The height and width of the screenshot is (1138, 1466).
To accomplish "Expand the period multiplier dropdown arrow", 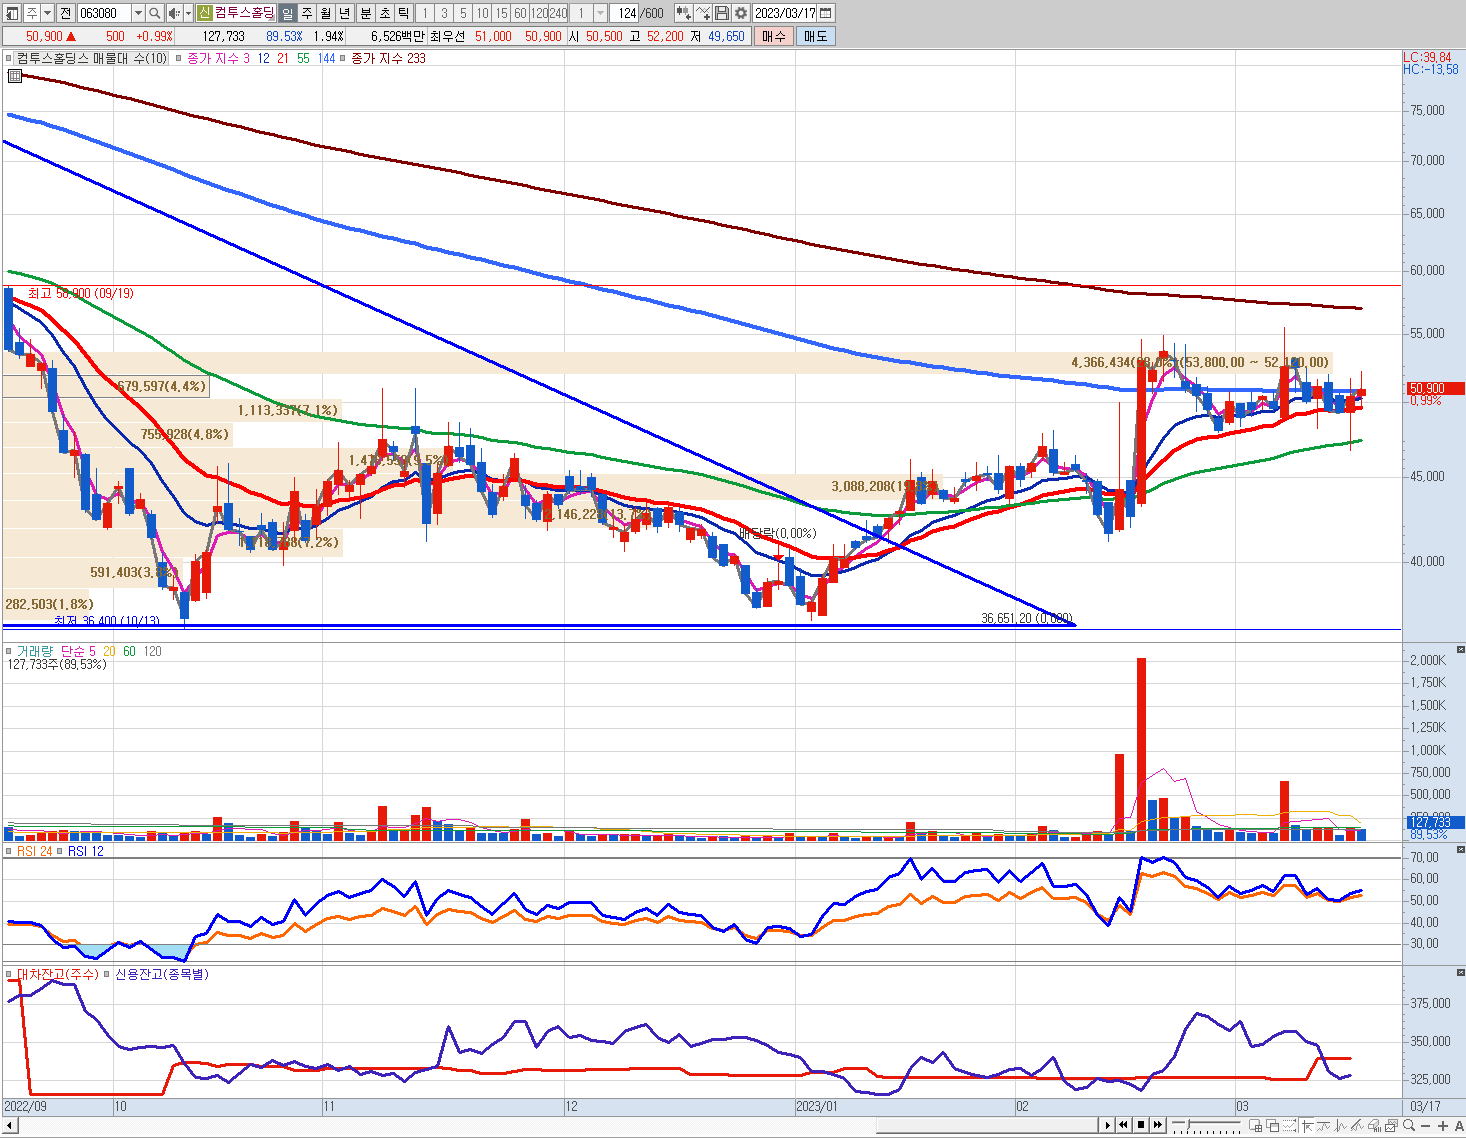I will [x=600, y=13].
